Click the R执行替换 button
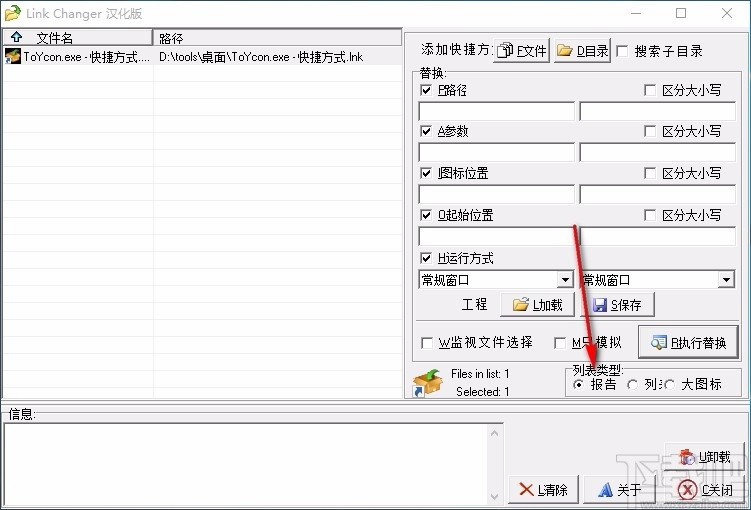 click(688, 342)
